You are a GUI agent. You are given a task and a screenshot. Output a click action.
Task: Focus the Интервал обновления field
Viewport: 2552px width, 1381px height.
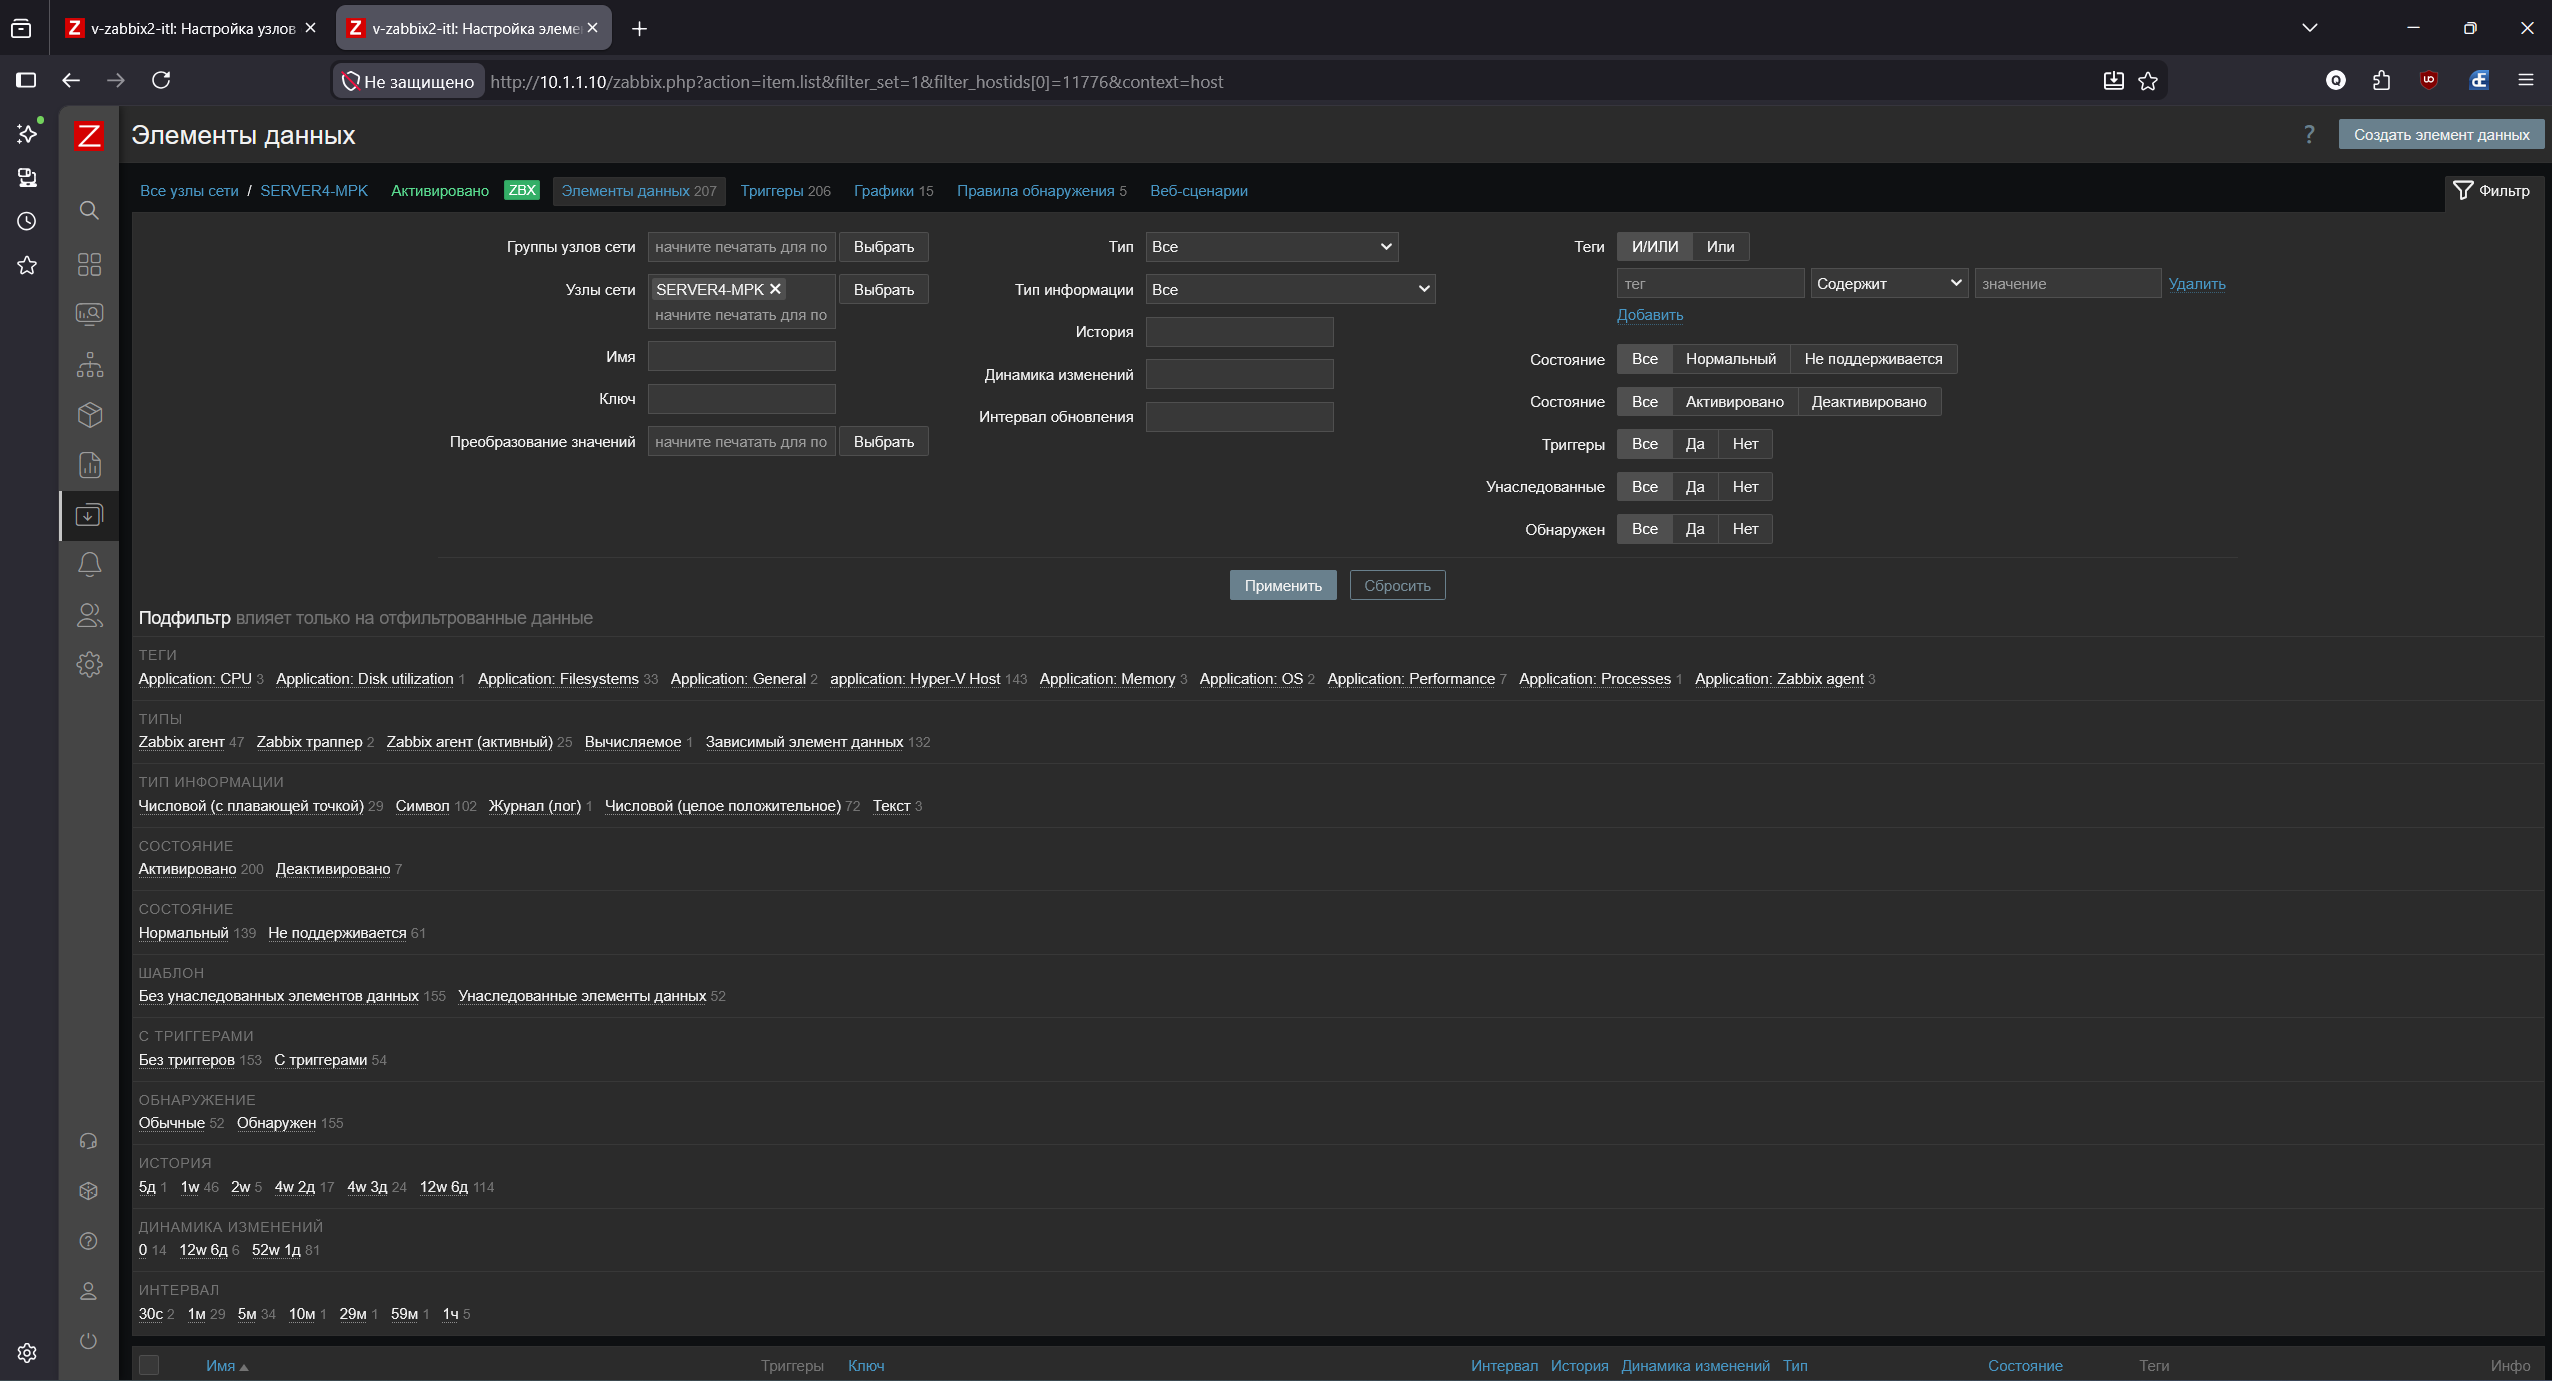click(1239, 417)
